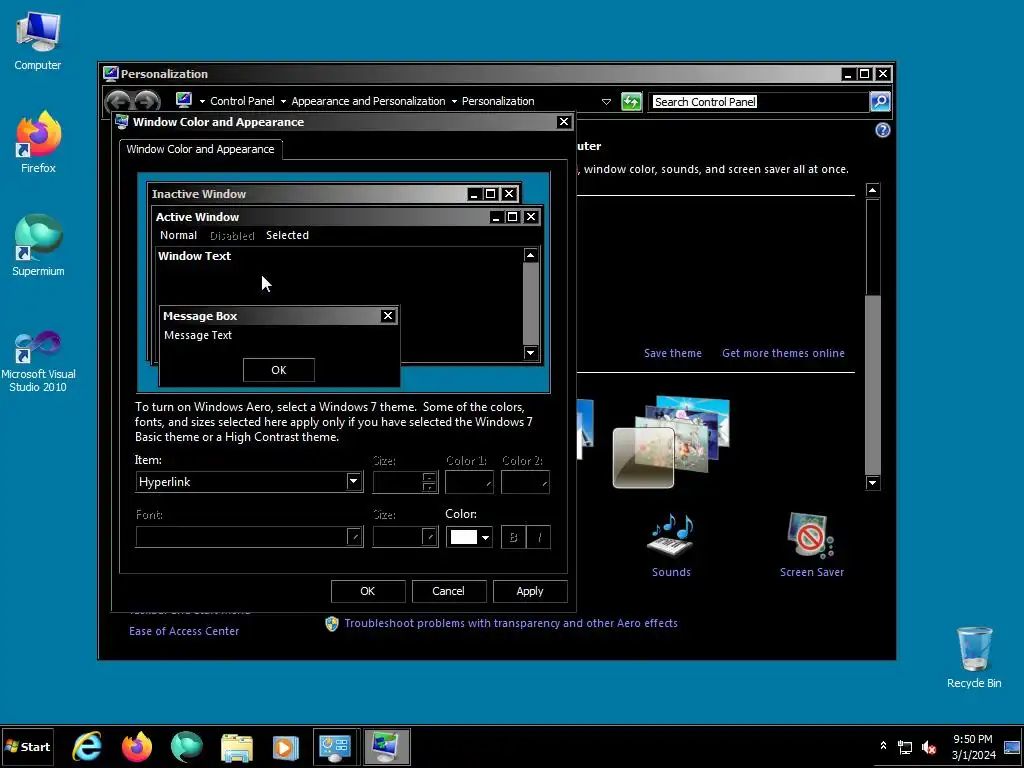Click Active Window title in preview
This screenshot has height=768, width=1024.
click(x=197, y=217)
